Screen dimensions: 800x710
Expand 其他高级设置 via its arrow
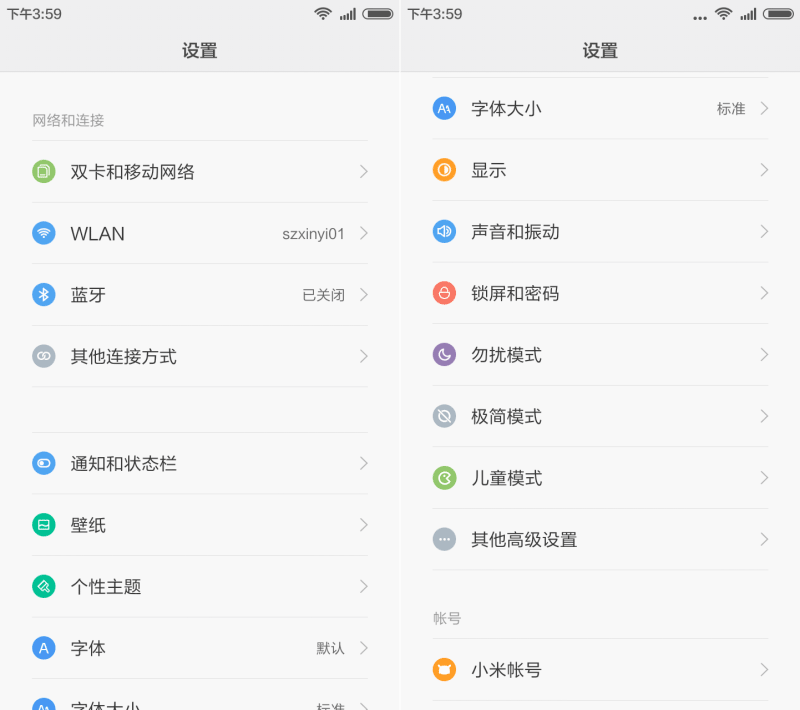coord(766,539)
